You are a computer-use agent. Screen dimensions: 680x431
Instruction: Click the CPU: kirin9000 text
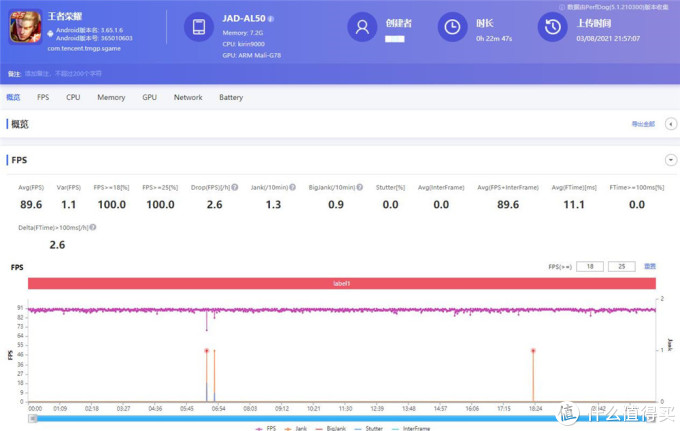click(243, 44)
